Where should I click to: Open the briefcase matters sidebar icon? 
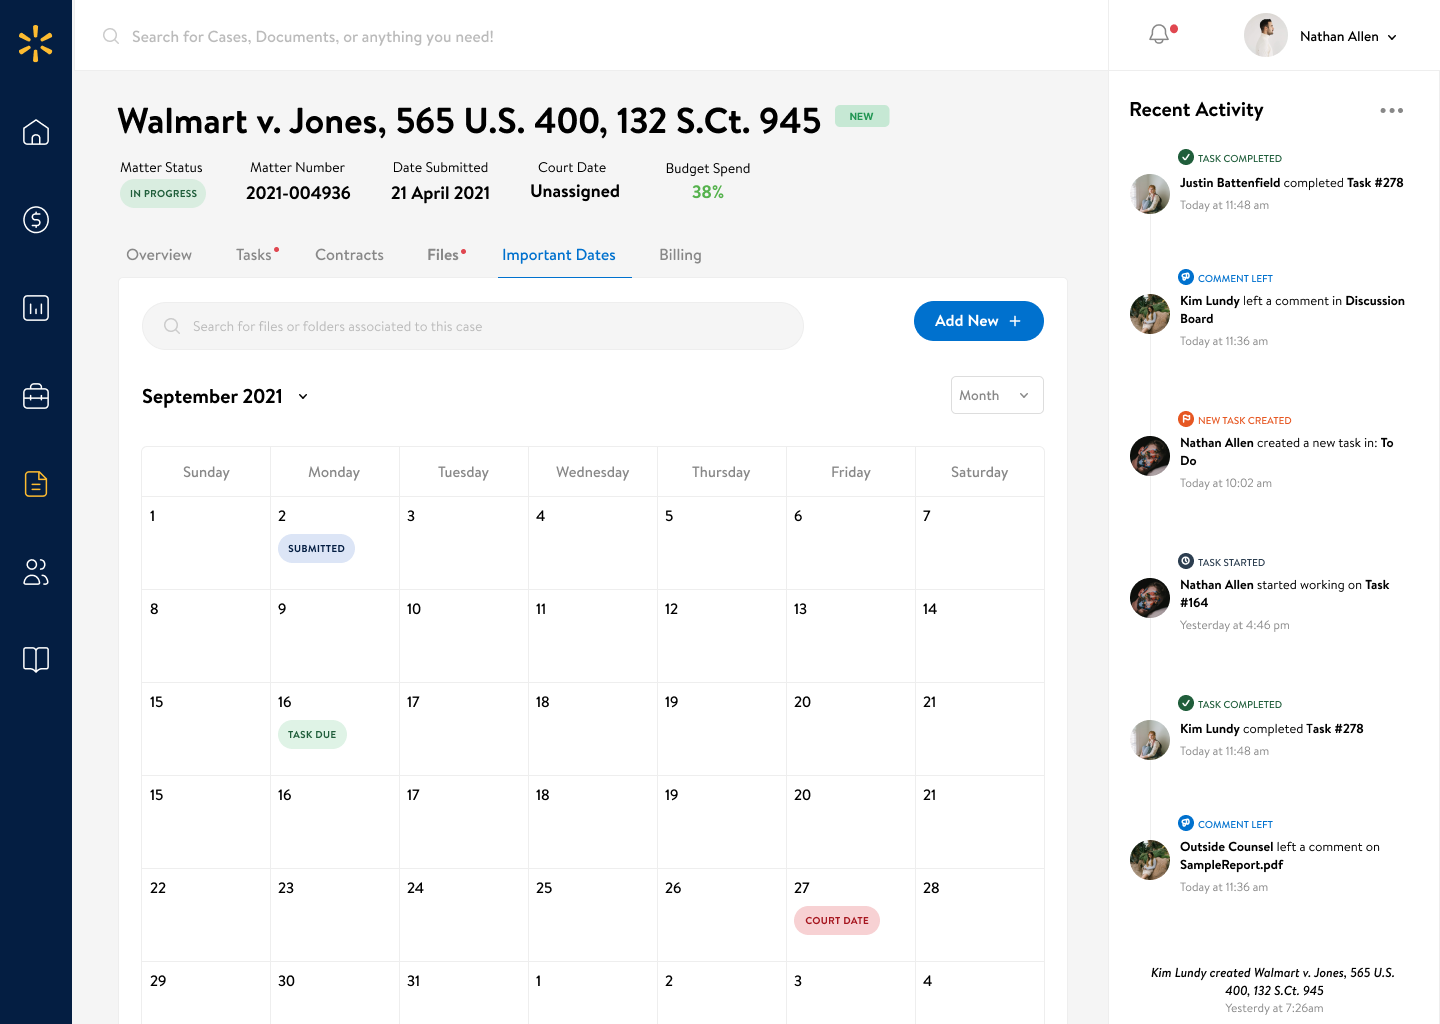pos(36,396)
